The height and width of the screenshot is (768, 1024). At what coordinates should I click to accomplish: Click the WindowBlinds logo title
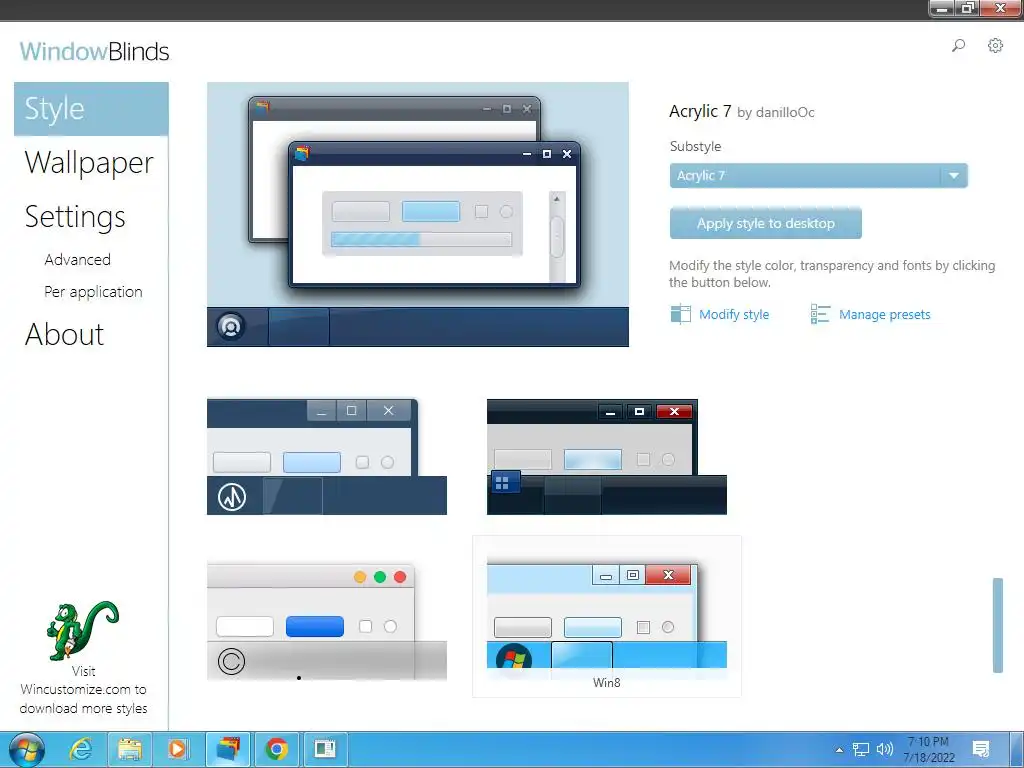94,51
